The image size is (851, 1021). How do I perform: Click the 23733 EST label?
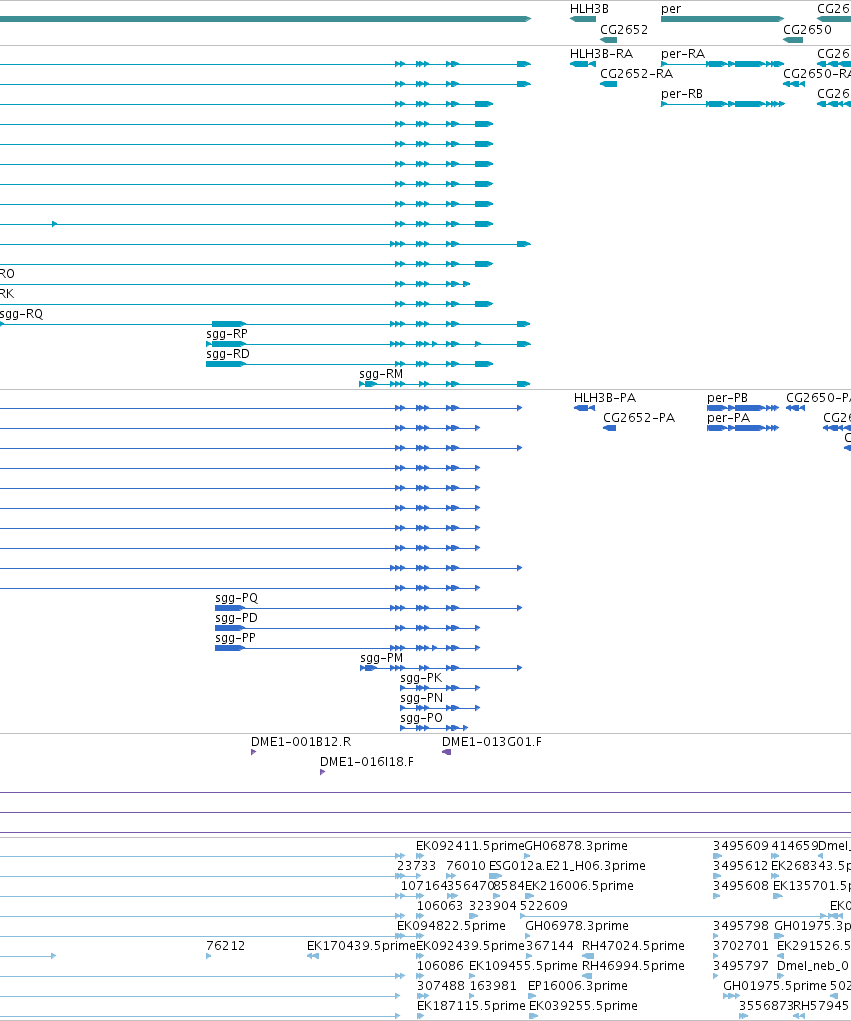[x=417, y=866]
